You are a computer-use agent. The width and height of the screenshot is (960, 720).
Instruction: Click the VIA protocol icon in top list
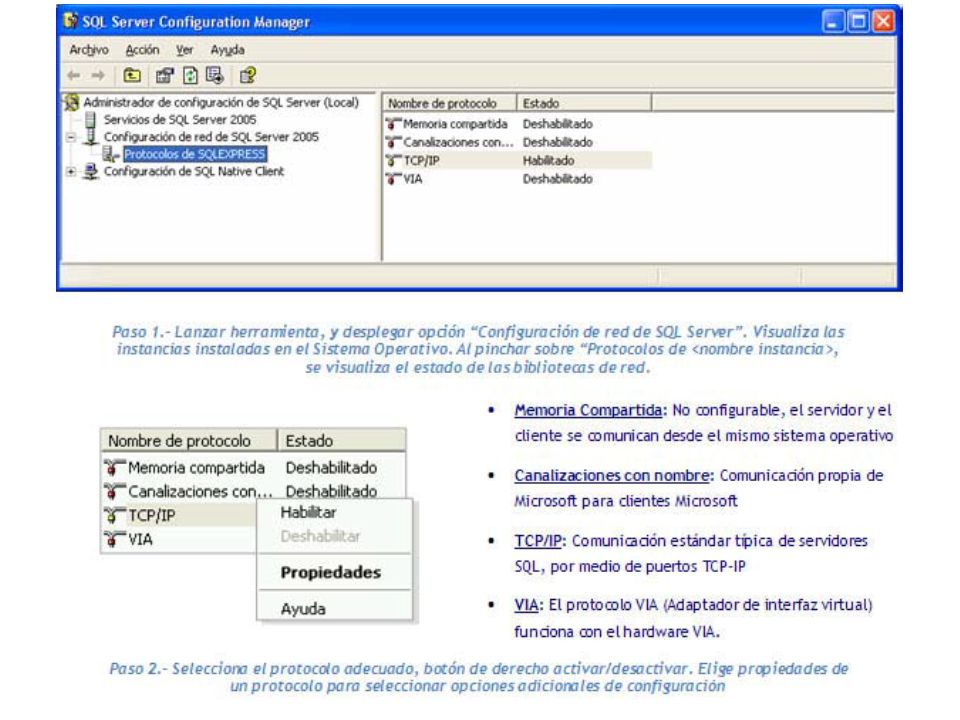(393, 179)
